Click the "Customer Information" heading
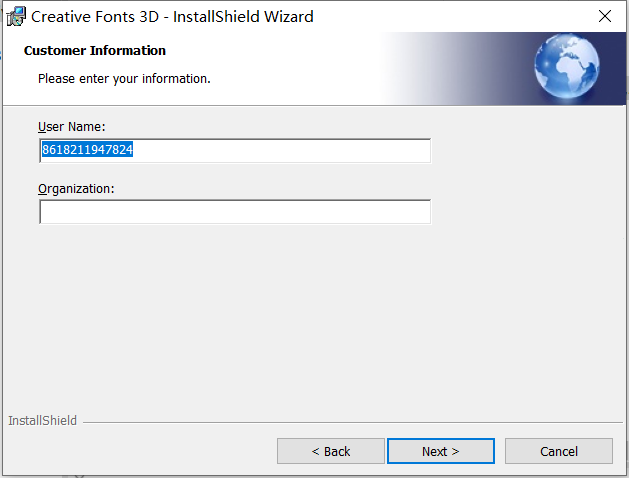 (95, 51)
